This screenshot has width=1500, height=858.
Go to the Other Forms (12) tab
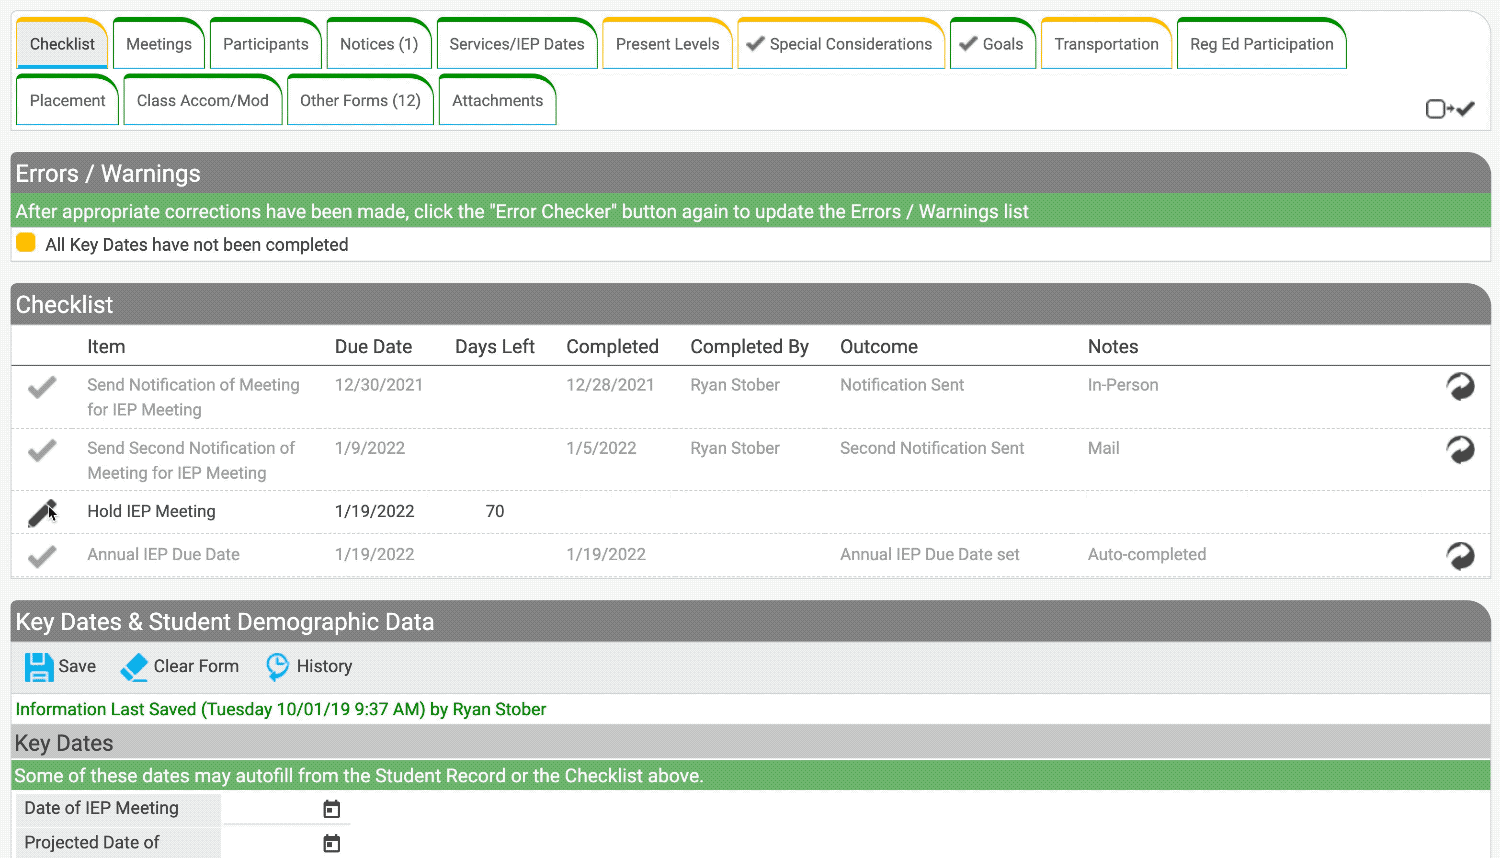(x=360, y=100)
